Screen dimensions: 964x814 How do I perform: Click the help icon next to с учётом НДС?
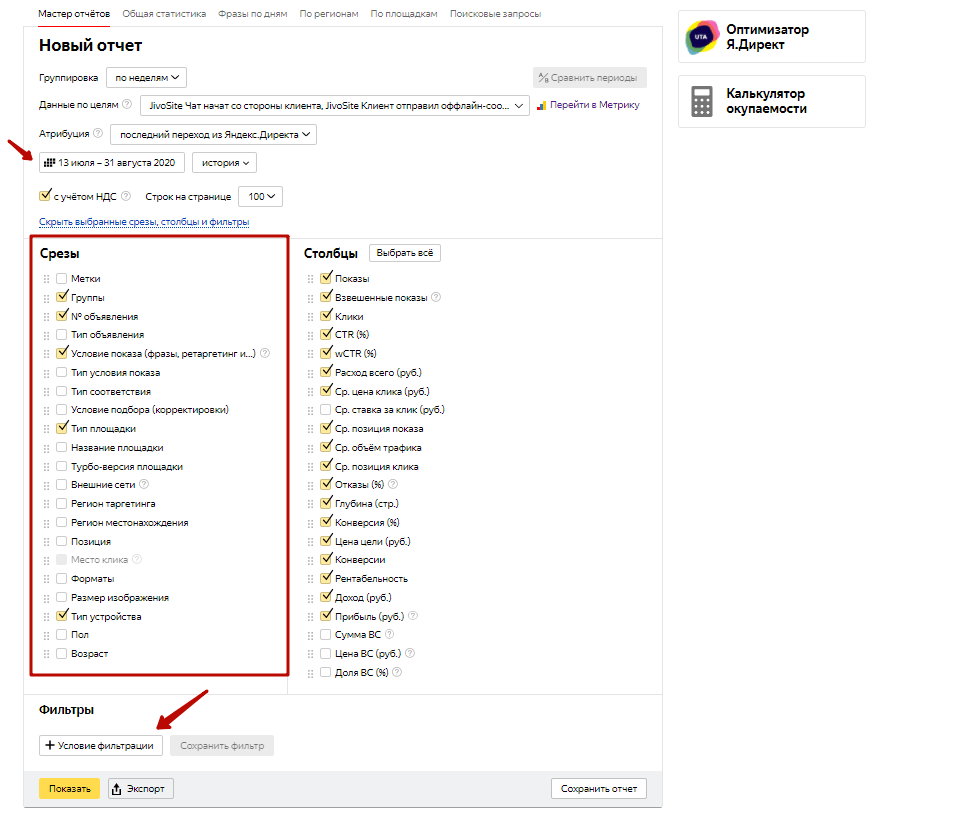pyautogui.click(x=126, y=196)
